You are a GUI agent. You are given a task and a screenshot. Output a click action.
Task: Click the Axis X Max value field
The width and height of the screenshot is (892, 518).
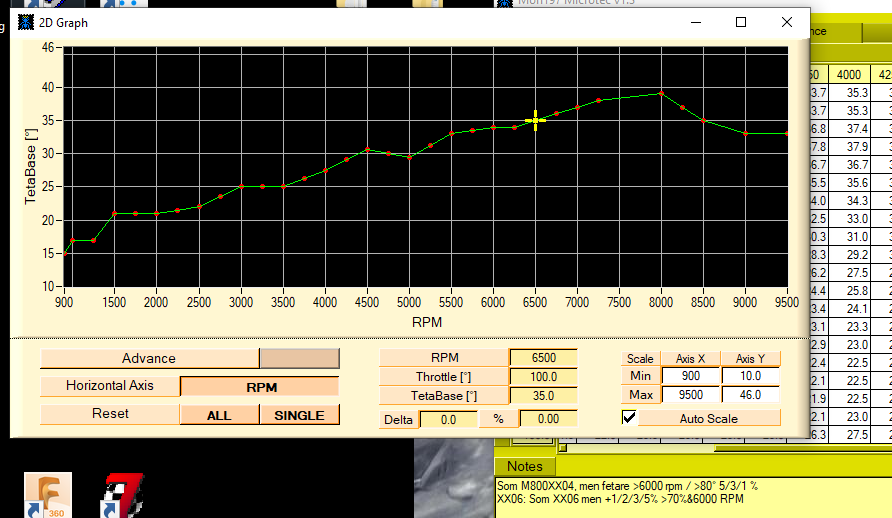pos(689,394)
